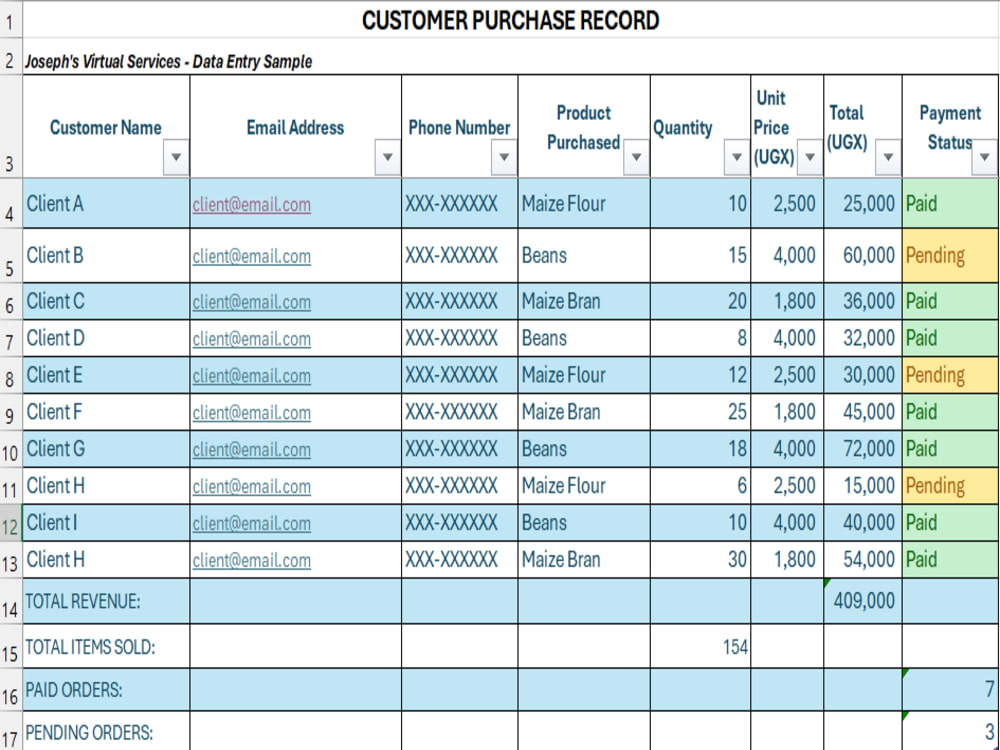Screen dimensions: 1000x750
Task: Select the Client A name cell
Action: [x=107, y=203]
